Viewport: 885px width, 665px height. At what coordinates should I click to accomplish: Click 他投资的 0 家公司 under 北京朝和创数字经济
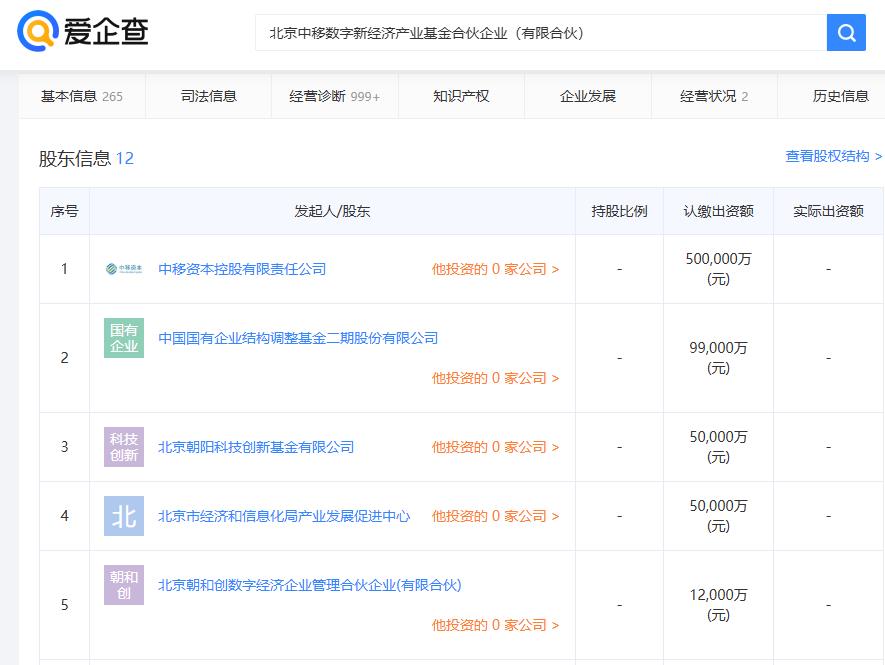pos(496,624)
